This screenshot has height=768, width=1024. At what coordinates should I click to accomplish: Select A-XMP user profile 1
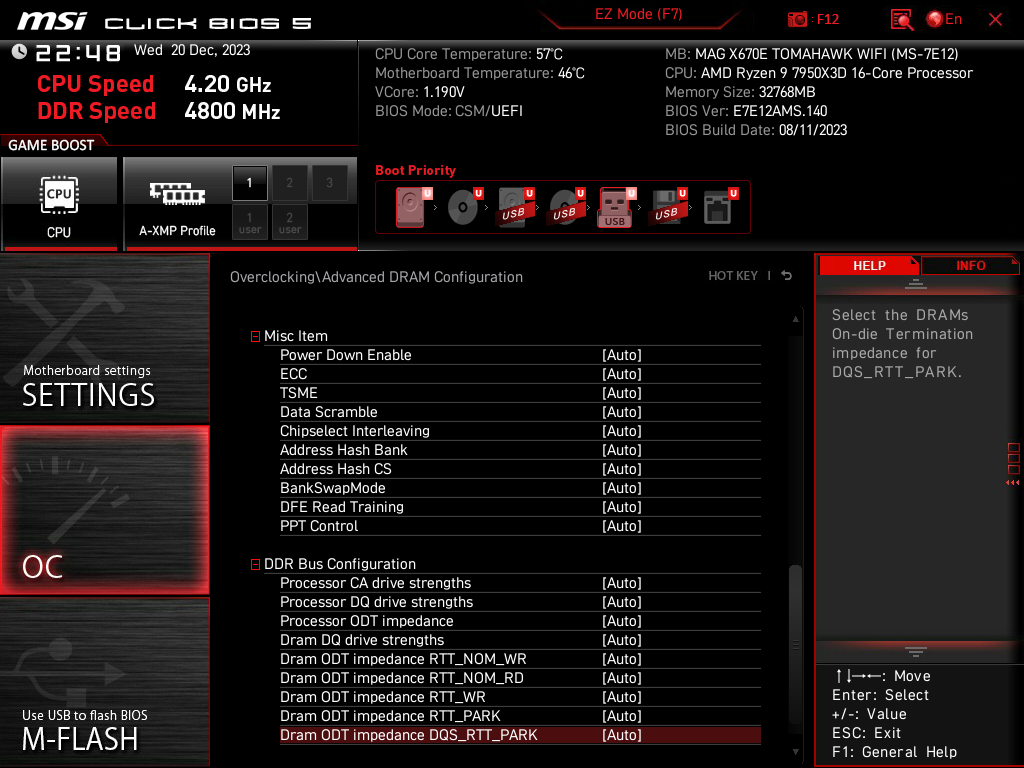pos(249,223)
